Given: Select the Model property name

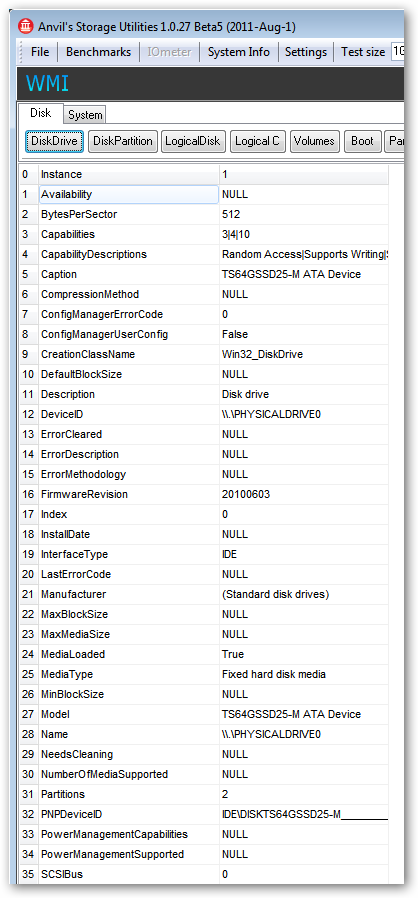Looking at the screenshot, I should (55, 714).
